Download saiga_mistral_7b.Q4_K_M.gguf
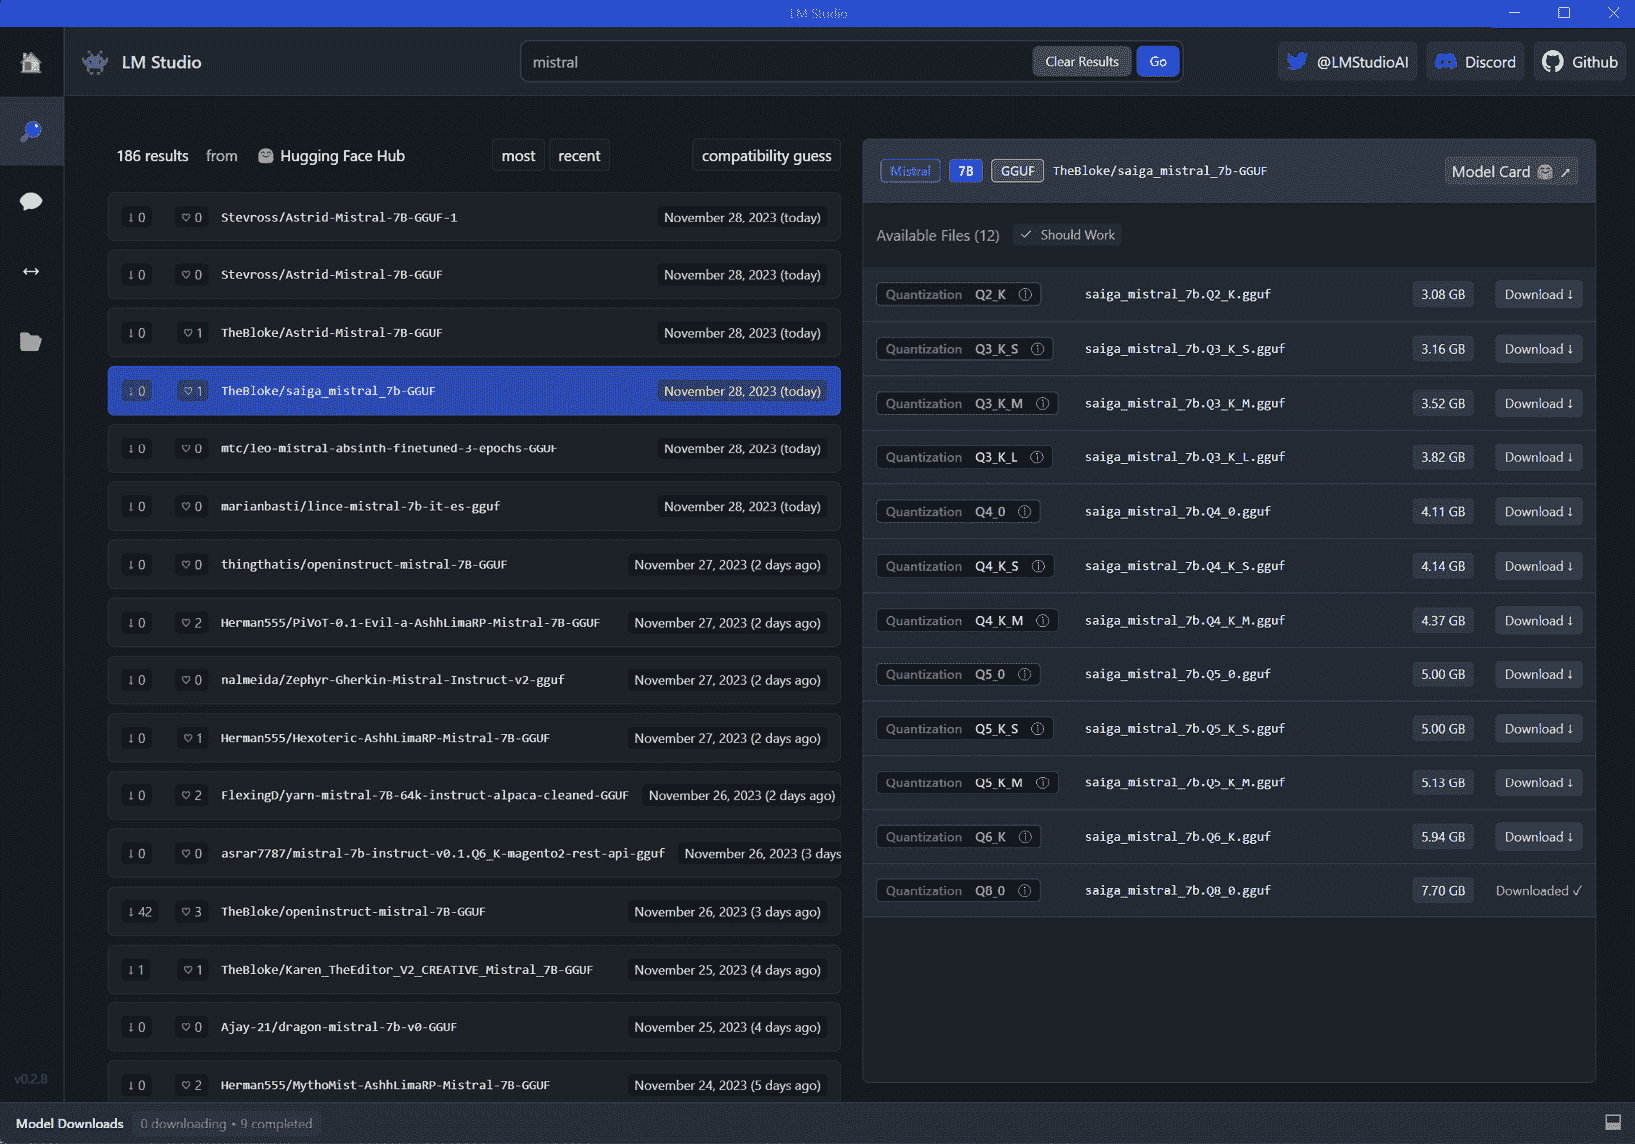Viewport: 1635px width, 1144px height. tap(1538, 621)
